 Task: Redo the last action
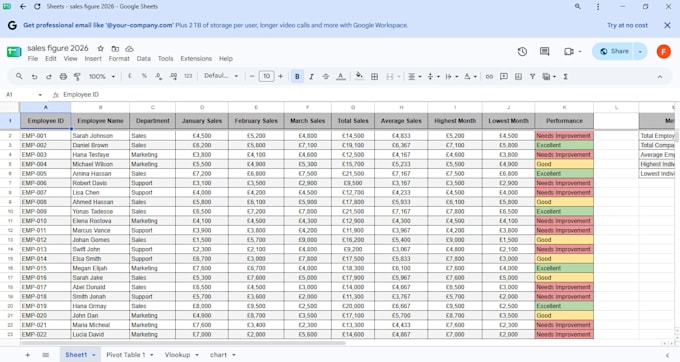tap(49, 76)
